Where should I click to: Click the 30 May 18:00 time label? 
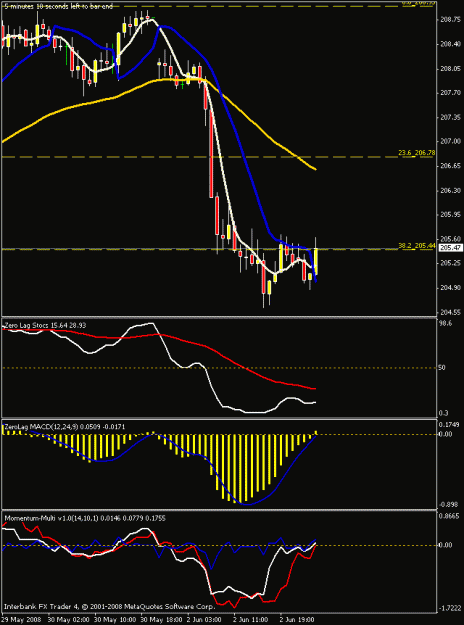click(x=160, y=620)
